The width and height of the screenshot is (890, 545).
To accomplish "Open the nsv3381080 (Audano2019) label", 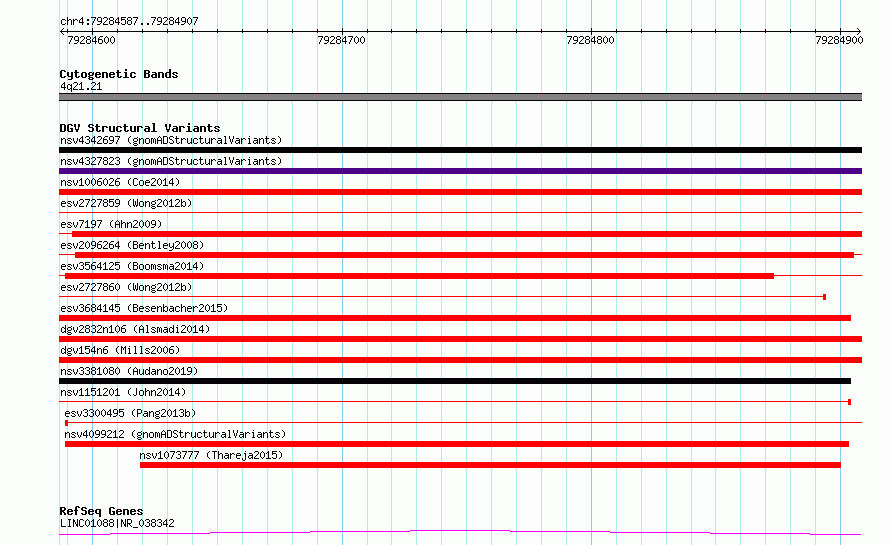I will point(129,371).
